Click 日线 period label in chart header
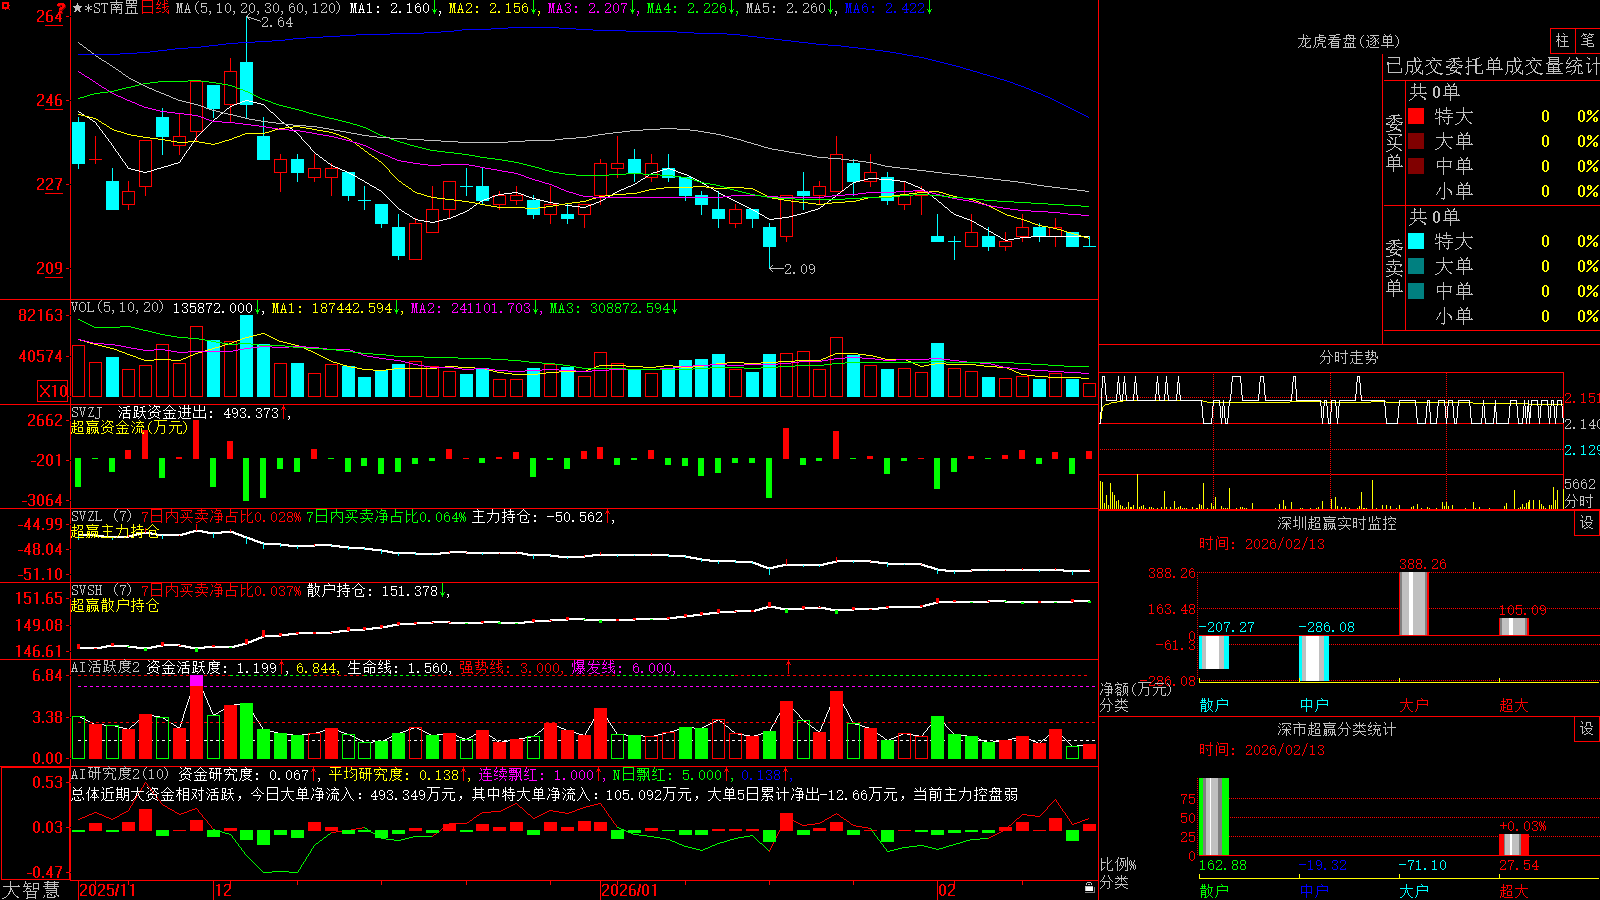Screen dimensions: 1600x900 coord(155,8)
